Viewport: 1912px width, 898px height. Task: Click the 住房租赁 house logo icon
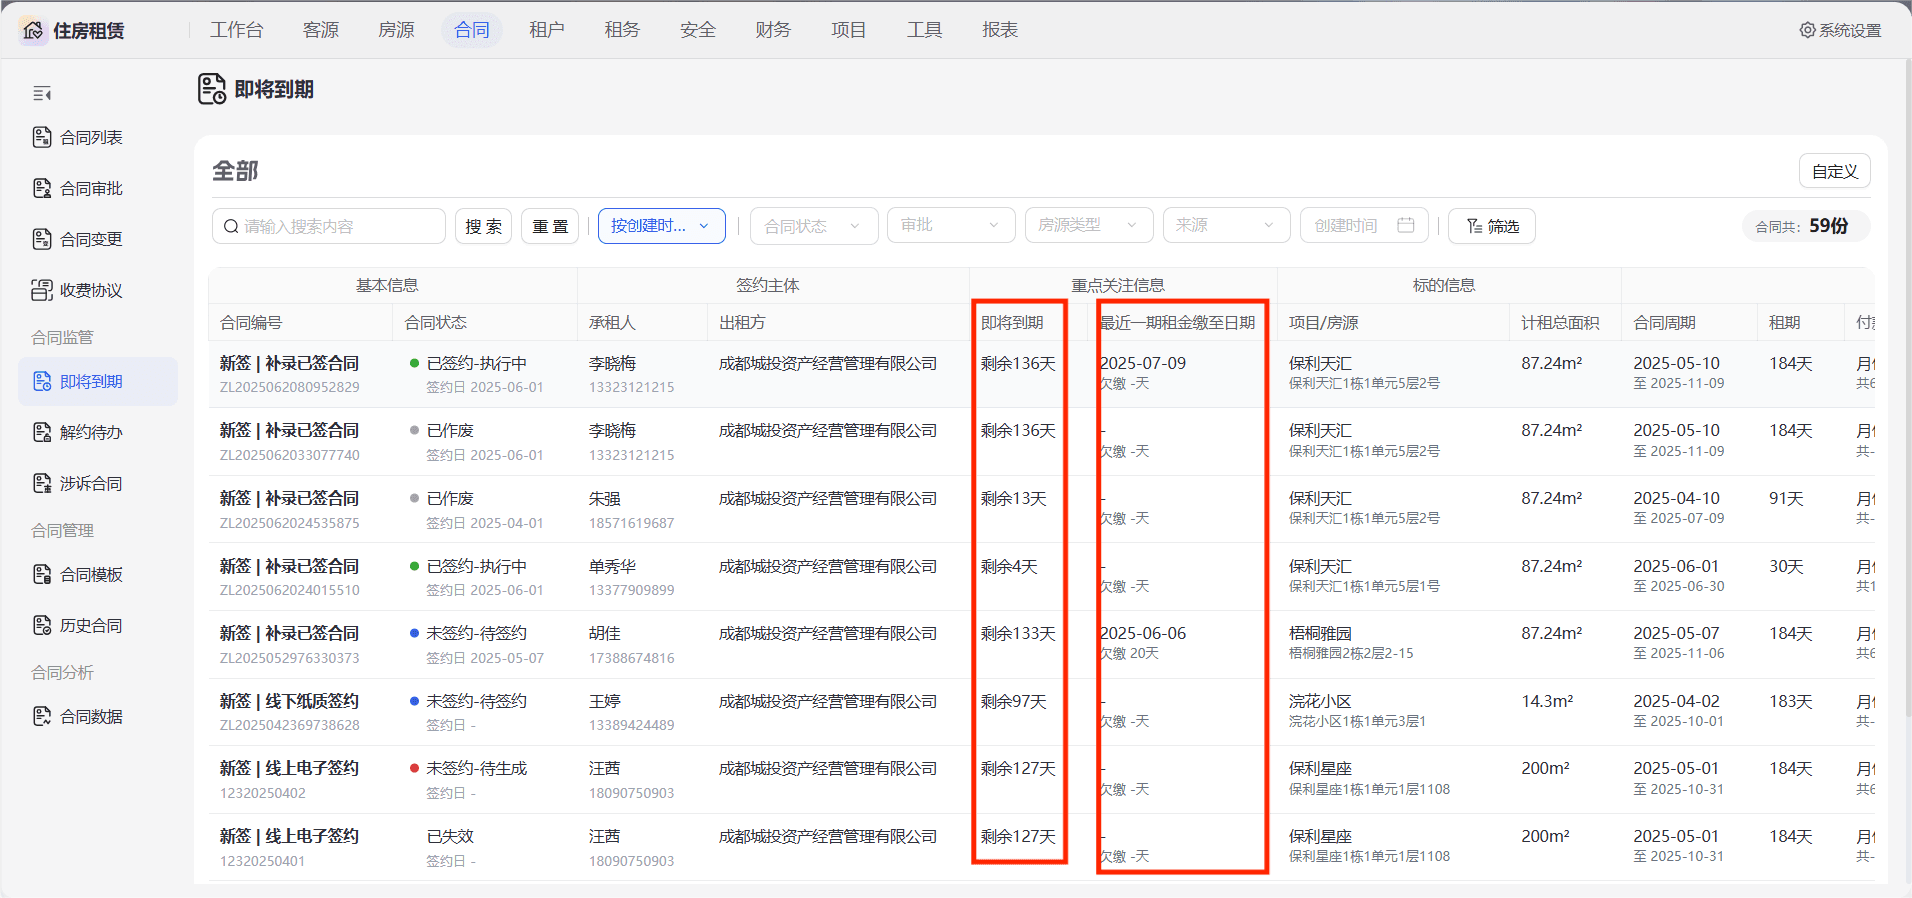[33, 30]
